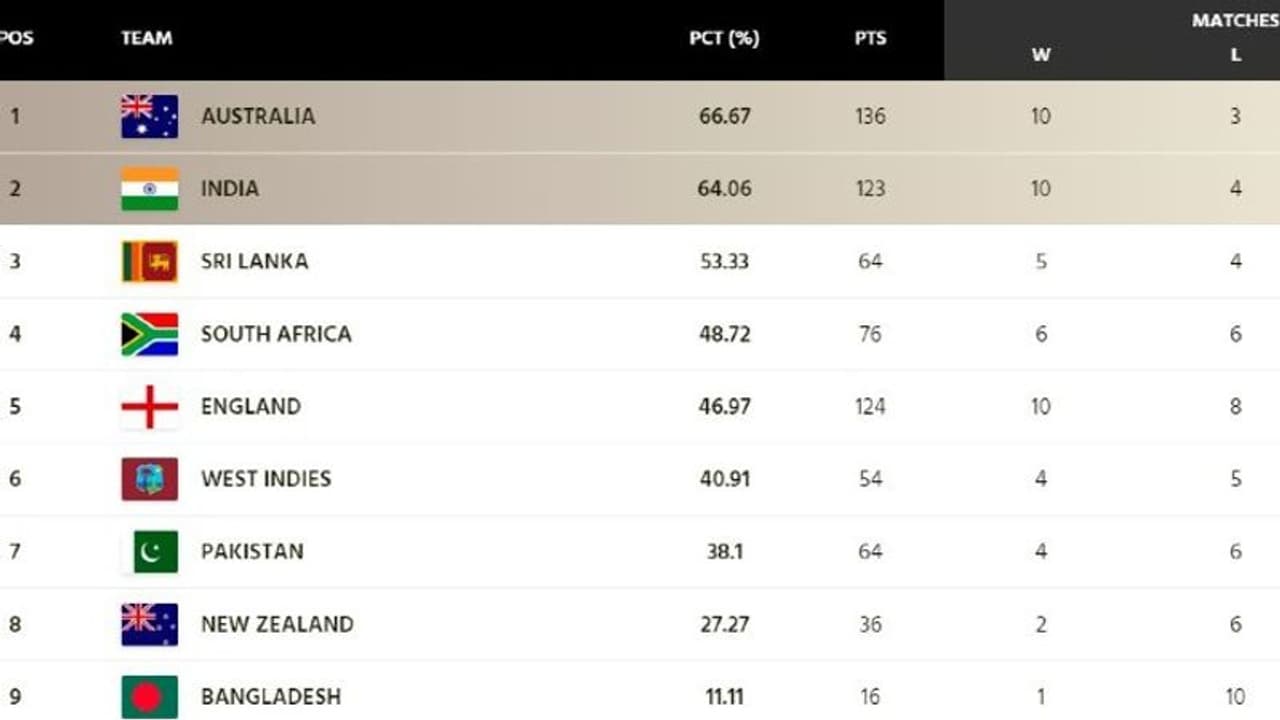Select the SOUTH AFRICA team name

[x=276, y=334]
